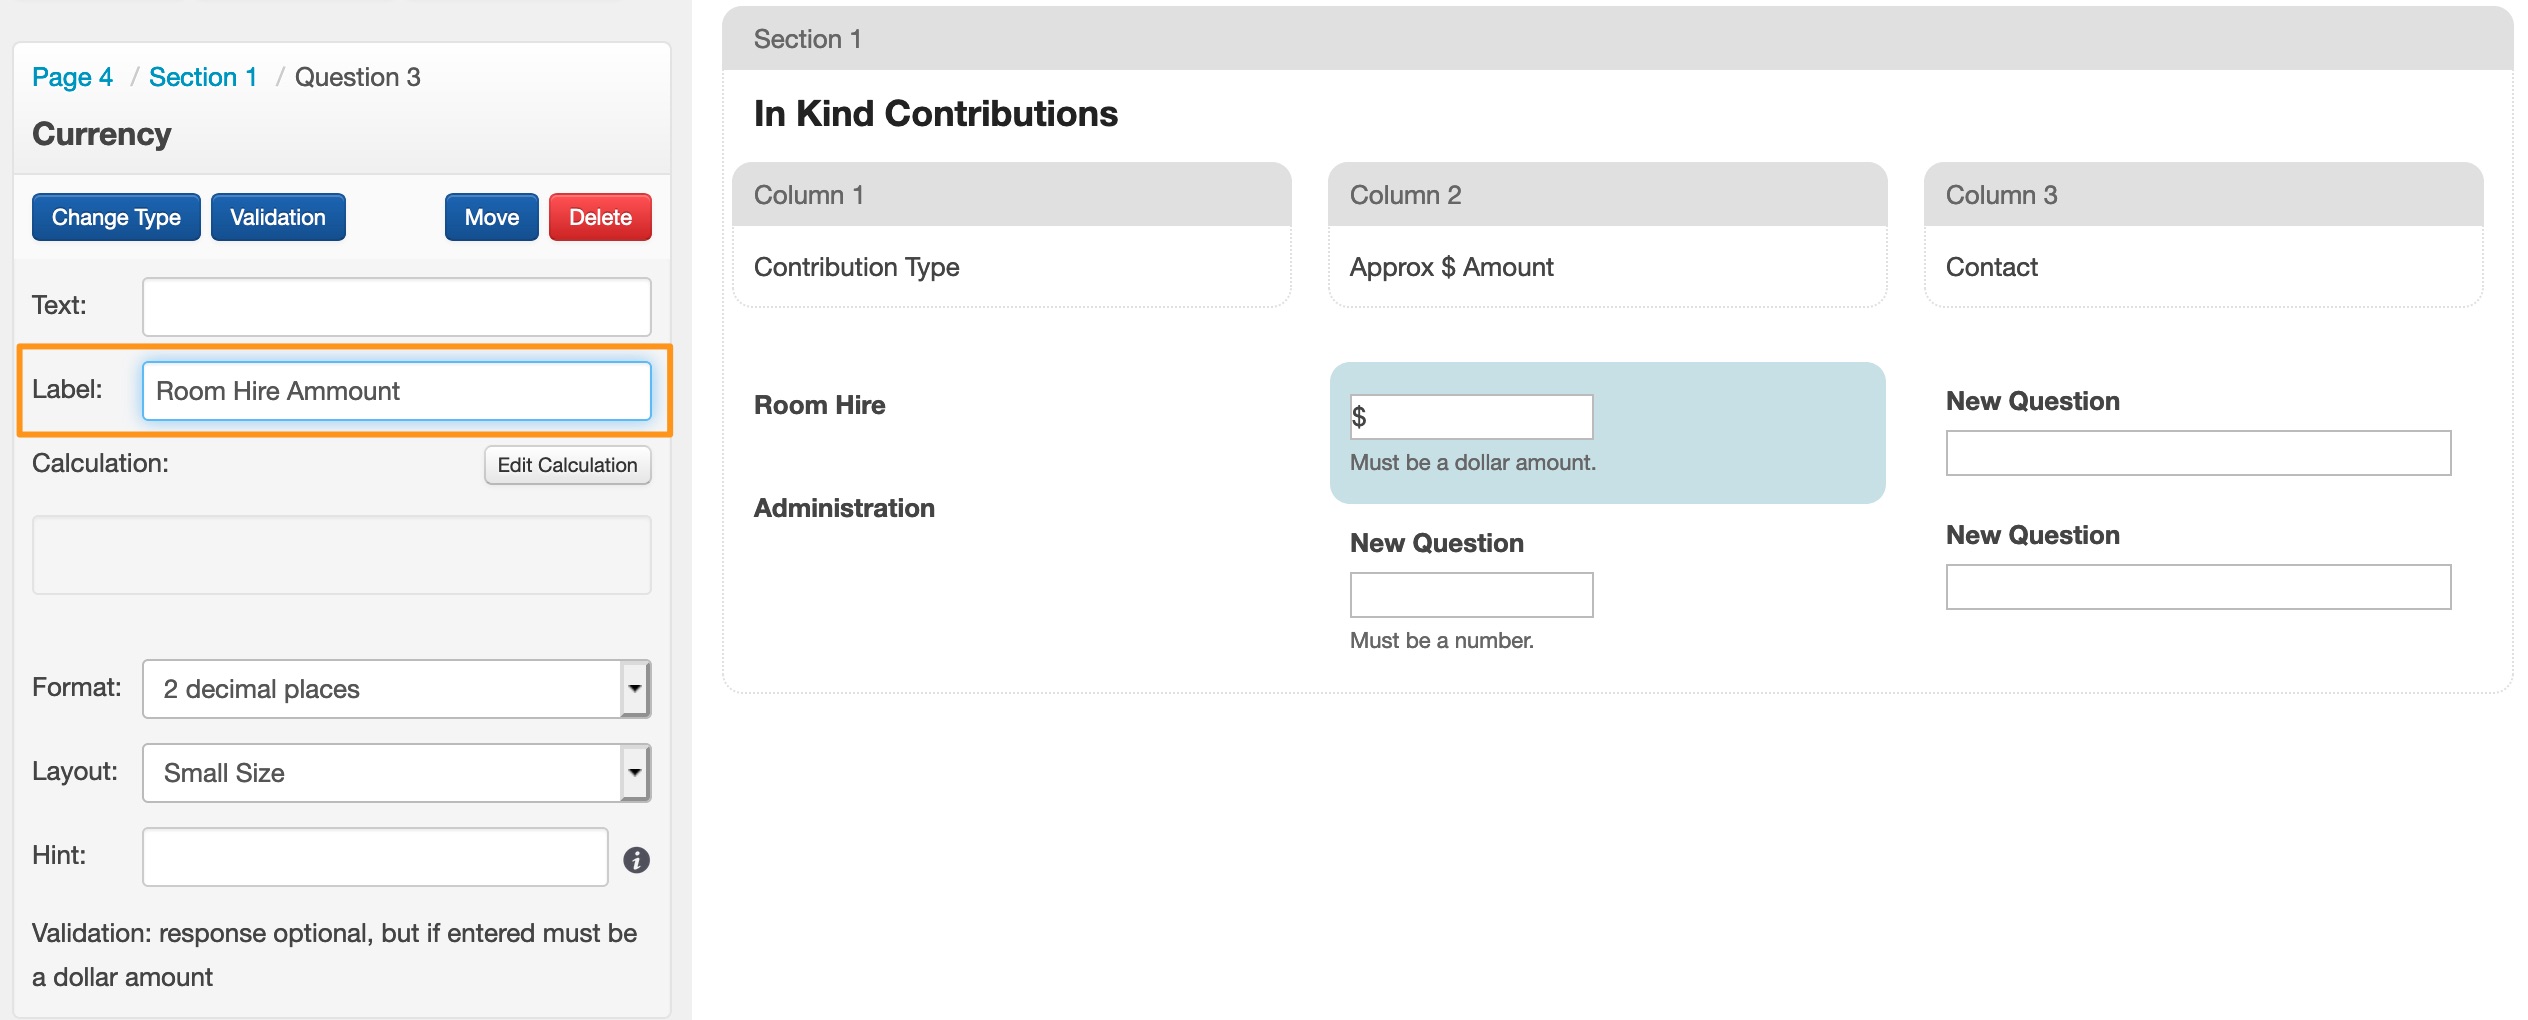Click the Edit Calculation button
Image resolution: width=2528 pixels, height=1020 pixels.
(x=567, y=465)
